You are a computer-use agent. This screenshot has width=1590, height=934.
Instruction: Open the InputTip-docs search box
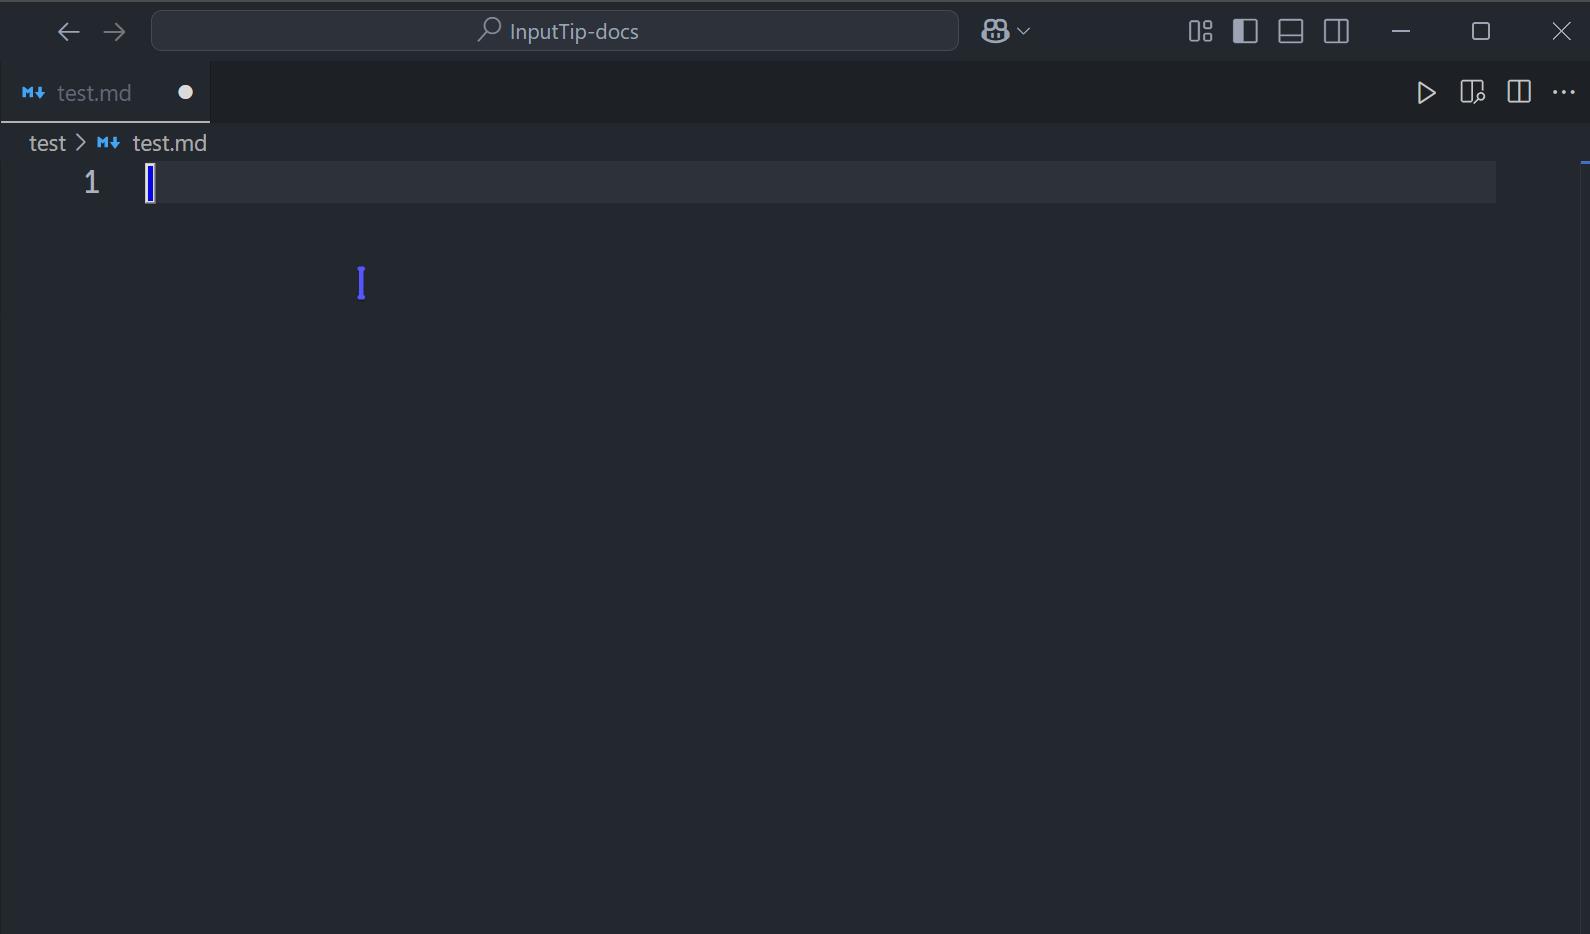coord(555,31)
